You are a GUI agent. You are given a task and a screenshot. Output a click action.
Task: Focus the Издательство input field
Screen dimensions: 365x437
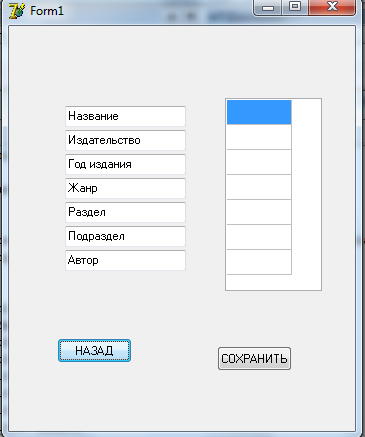tap(125, 140)
